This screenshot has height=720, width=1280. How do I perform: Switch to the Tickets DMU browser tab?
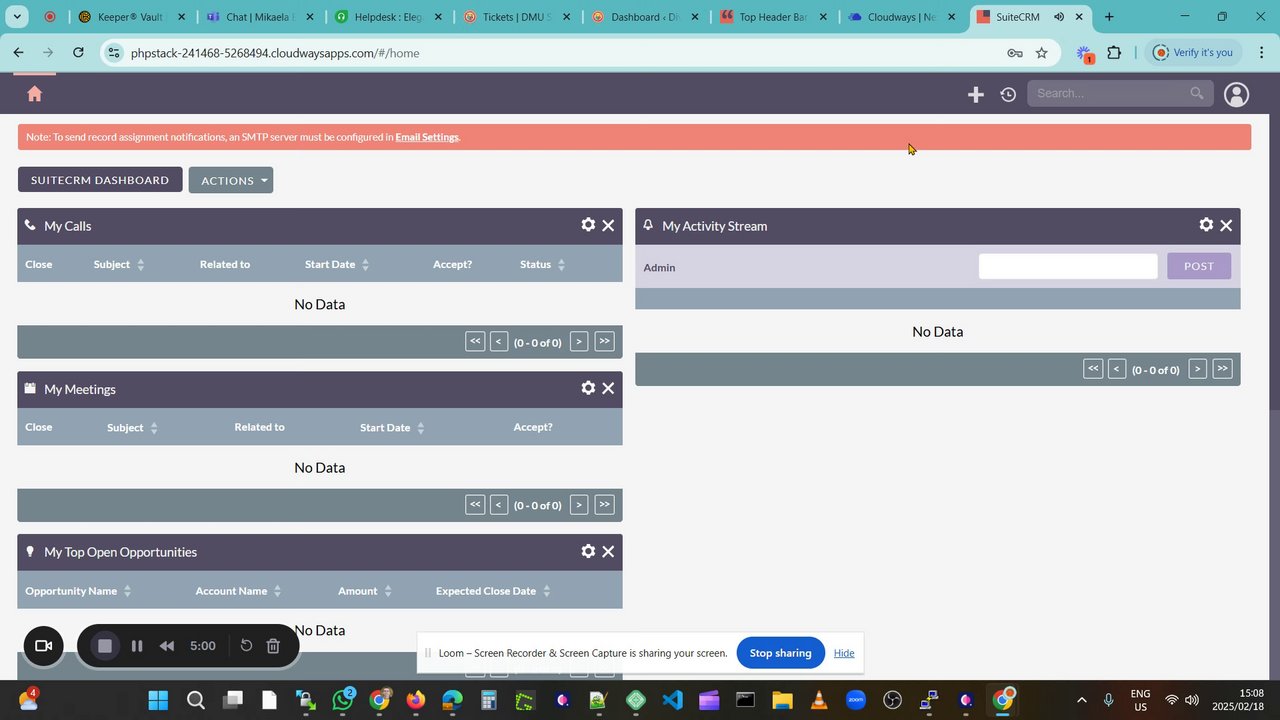click(519, 17)
